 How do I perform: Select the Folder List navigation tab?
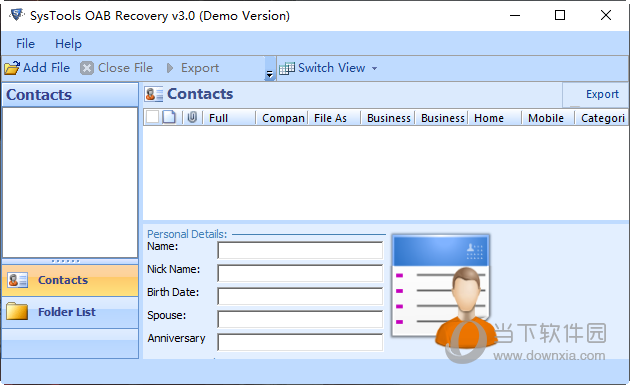pos(70,312)
